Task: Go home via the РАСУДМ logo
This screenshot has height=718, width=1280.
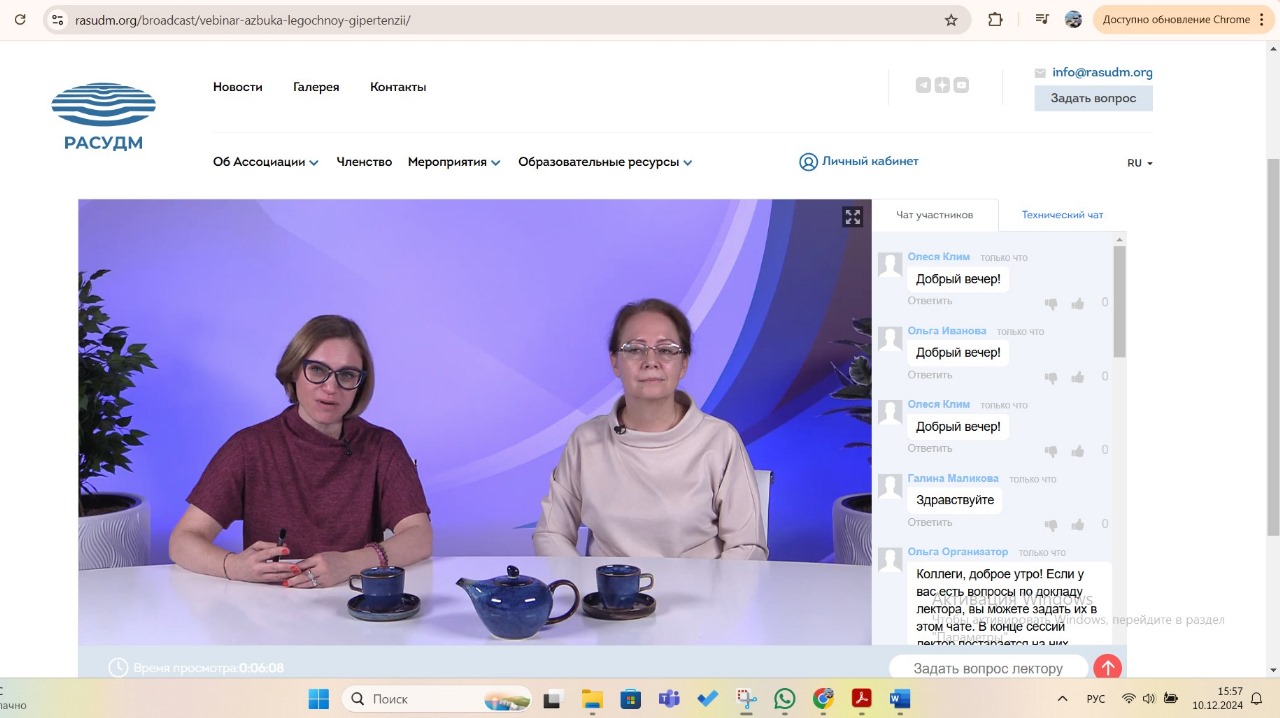Action: coord(103,116)
